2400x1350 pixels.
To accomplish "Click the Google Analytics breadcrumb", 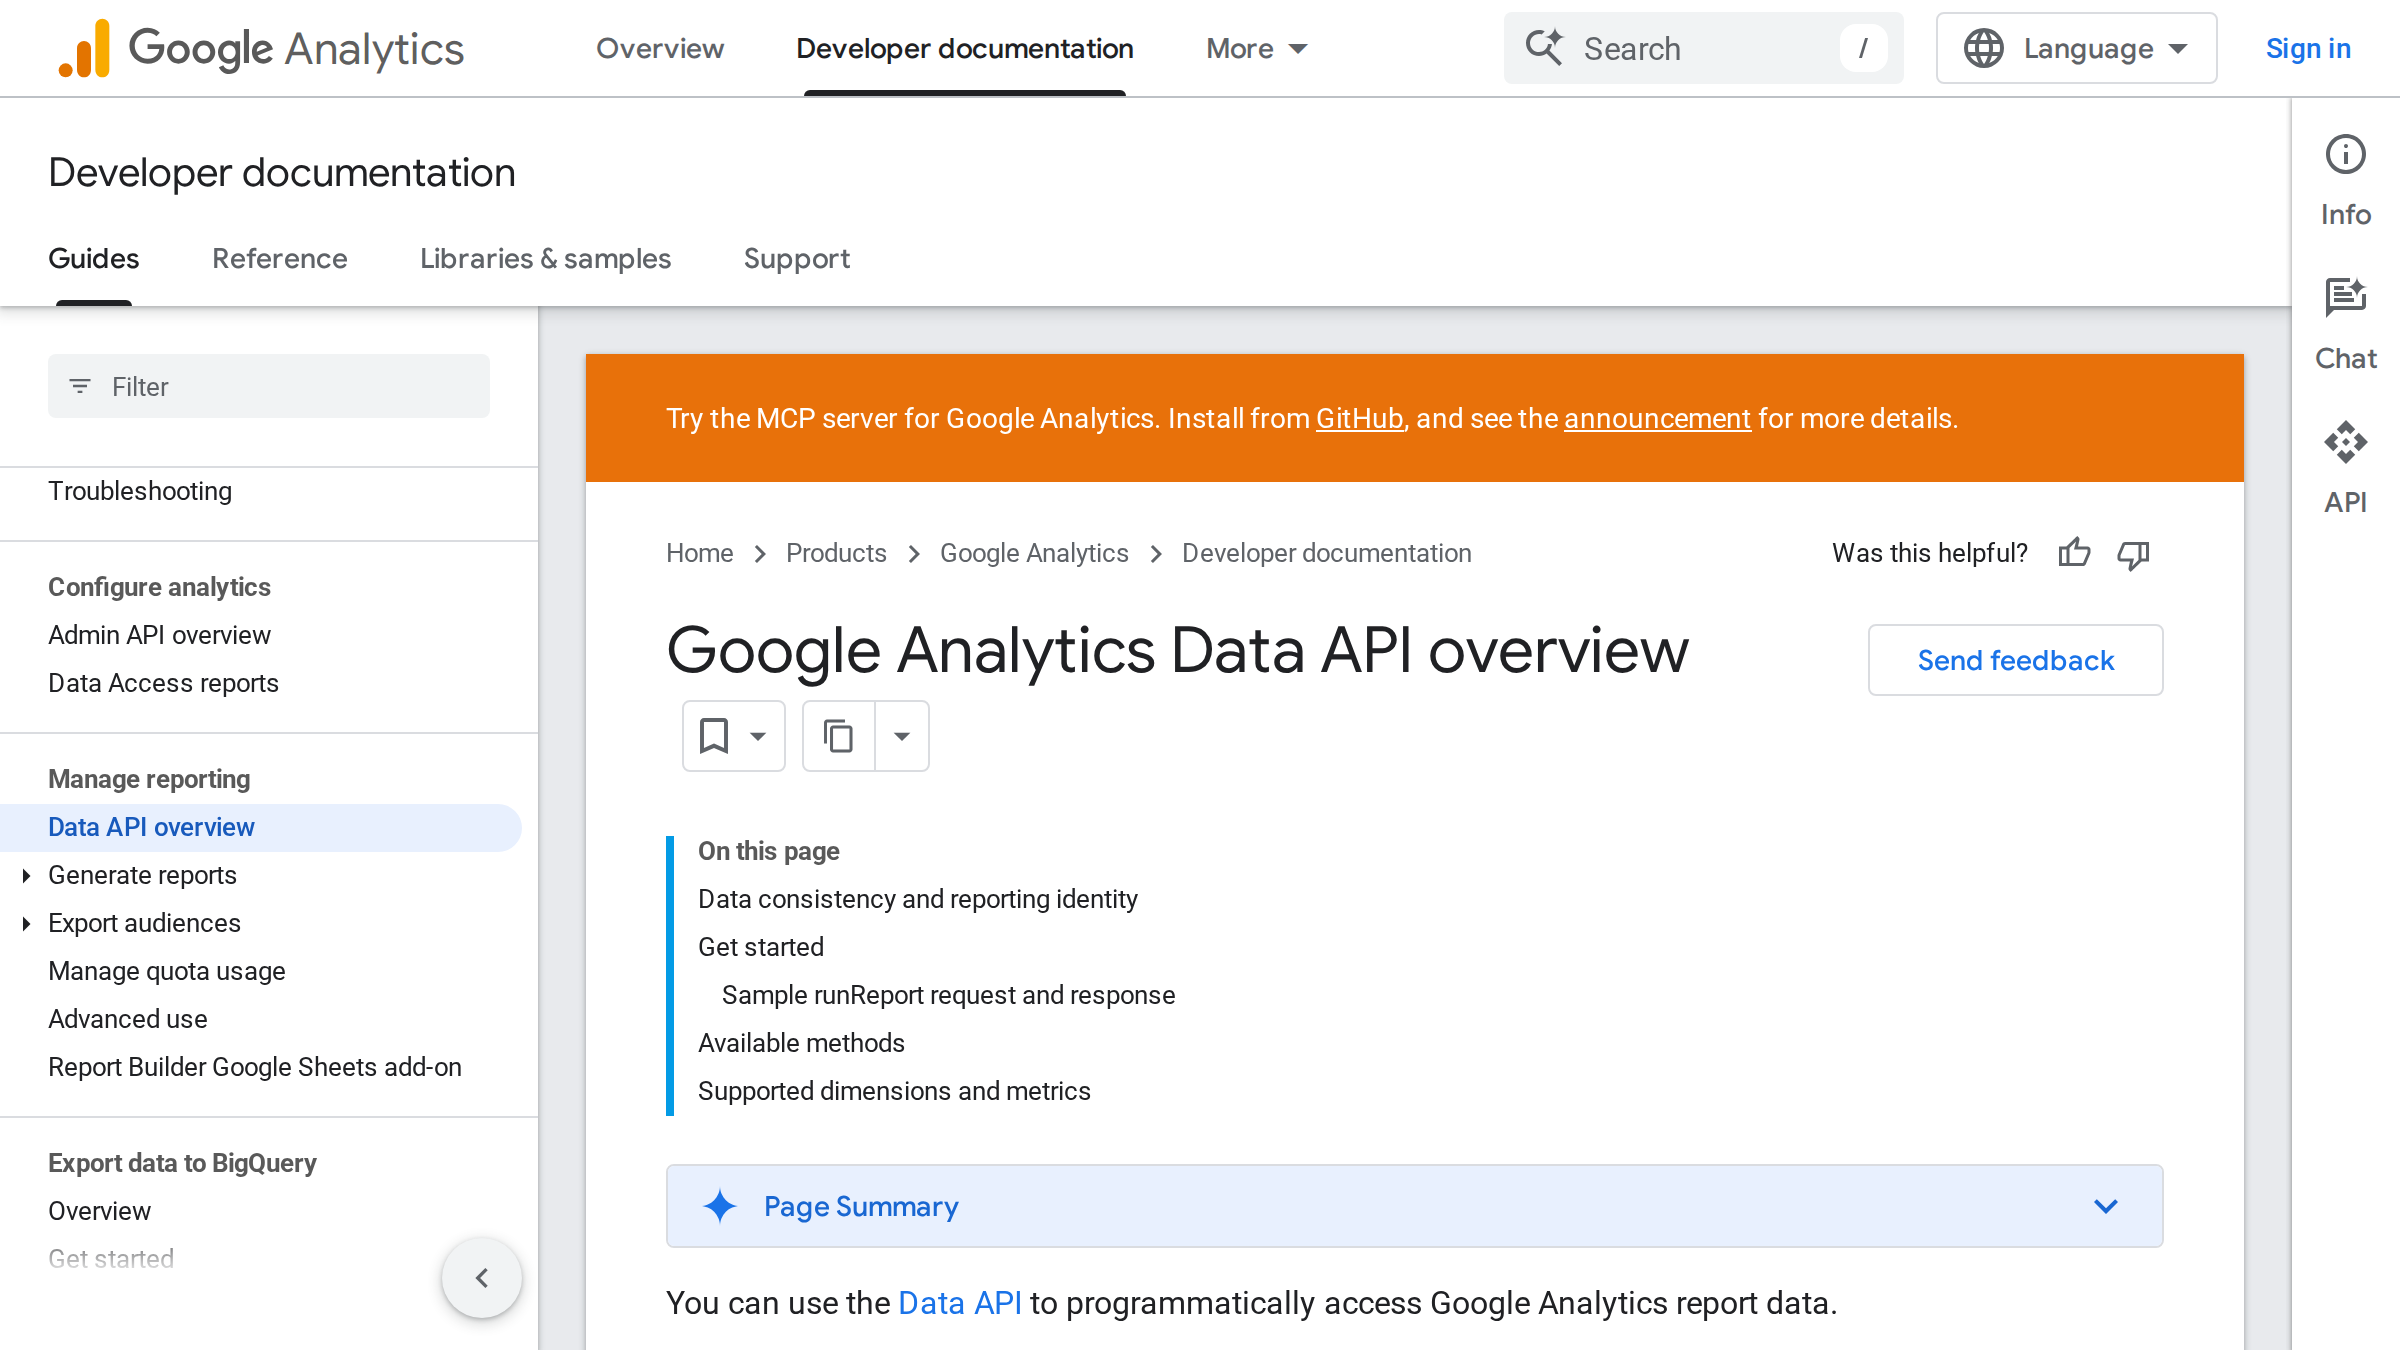I will pos(1034,553).
